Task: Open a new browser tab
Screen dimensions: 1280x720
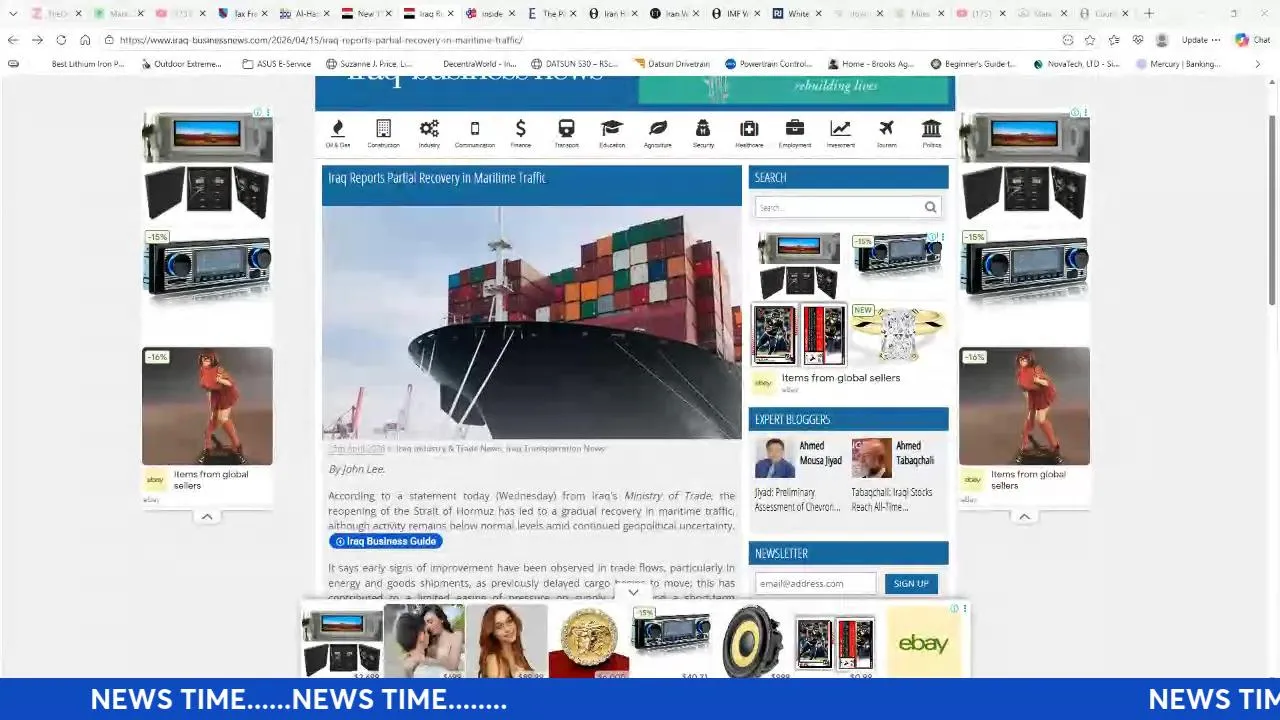Action: point(1149,13)
